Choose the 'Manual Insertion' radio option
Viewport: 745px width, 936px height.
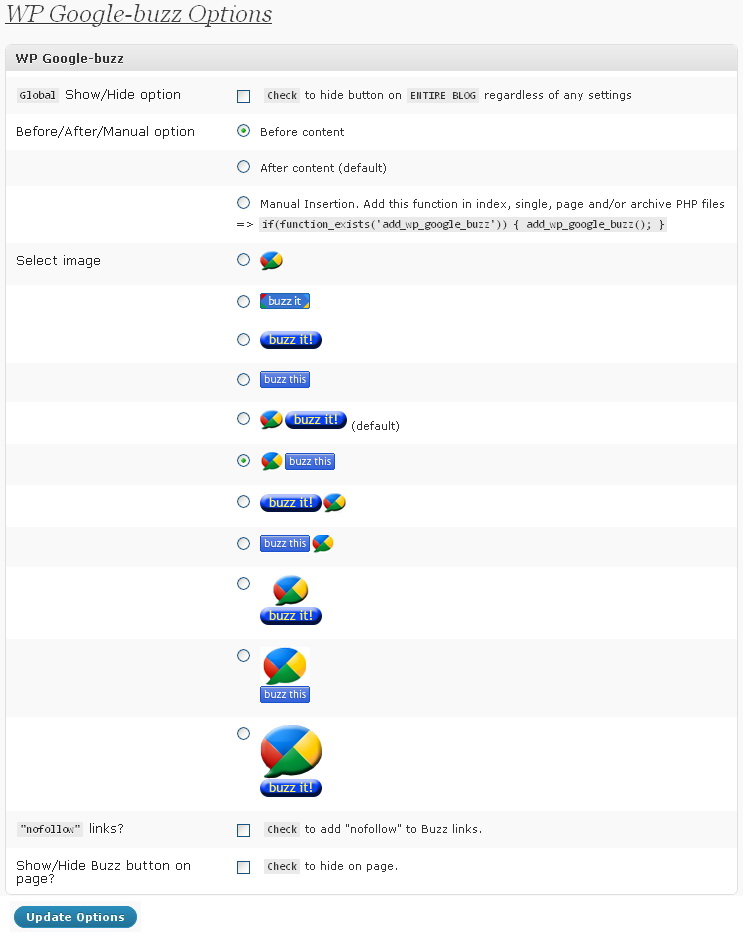click(x=243, y=203)
